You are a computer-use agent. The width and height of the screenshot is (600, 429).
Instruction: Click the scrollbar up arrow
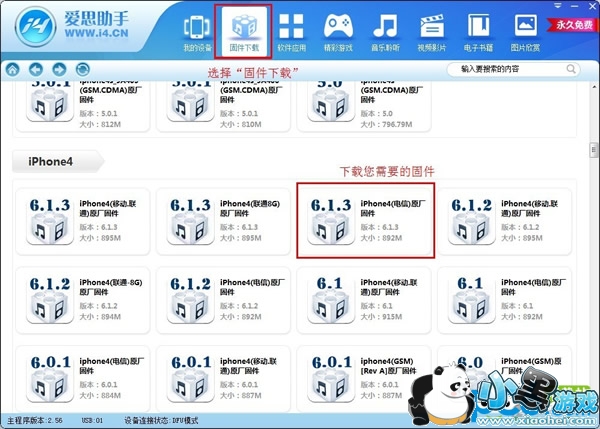[594, 87]
